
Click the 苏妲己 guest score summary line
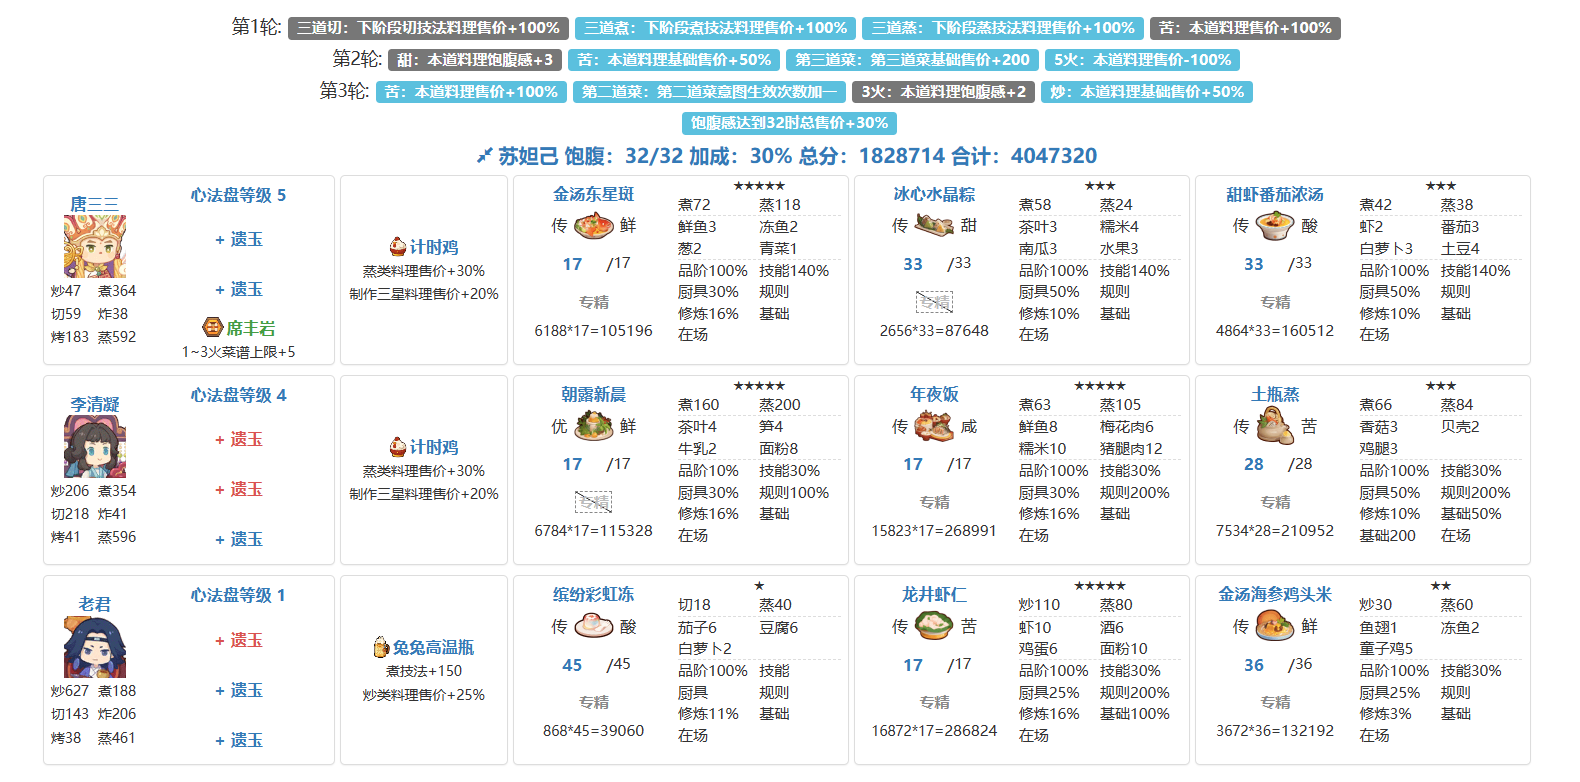click(x=787, y=156)
